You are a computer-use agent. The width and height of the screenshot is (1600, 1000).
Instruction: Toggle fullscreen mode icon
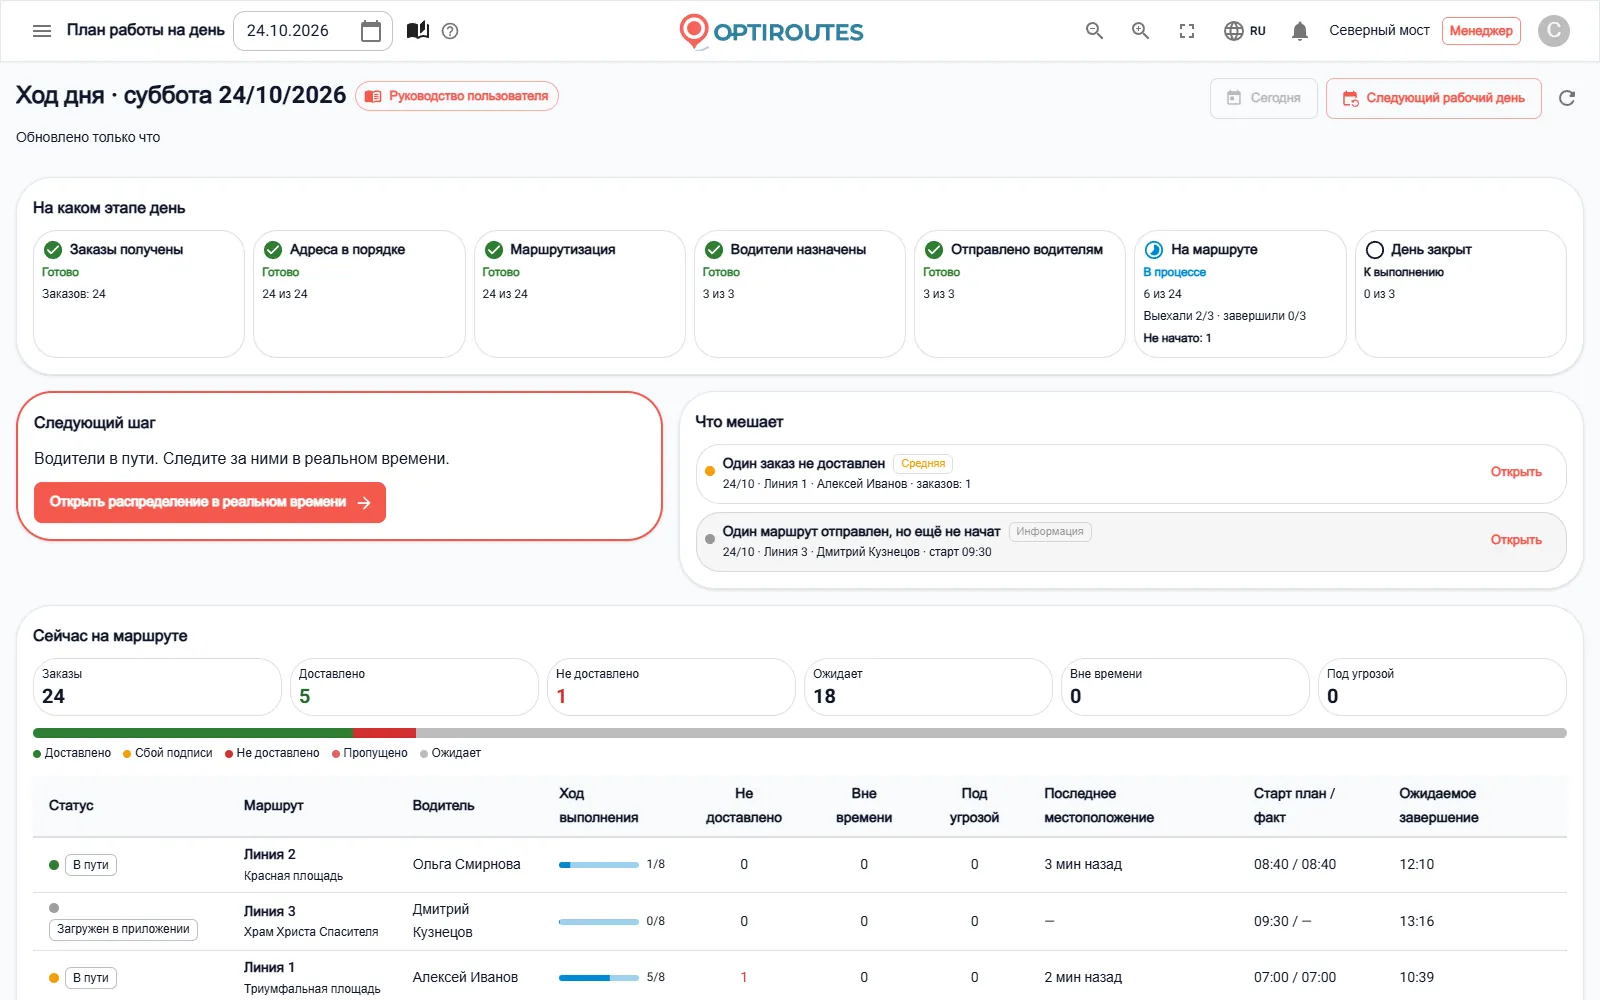tap(1187, 31)
